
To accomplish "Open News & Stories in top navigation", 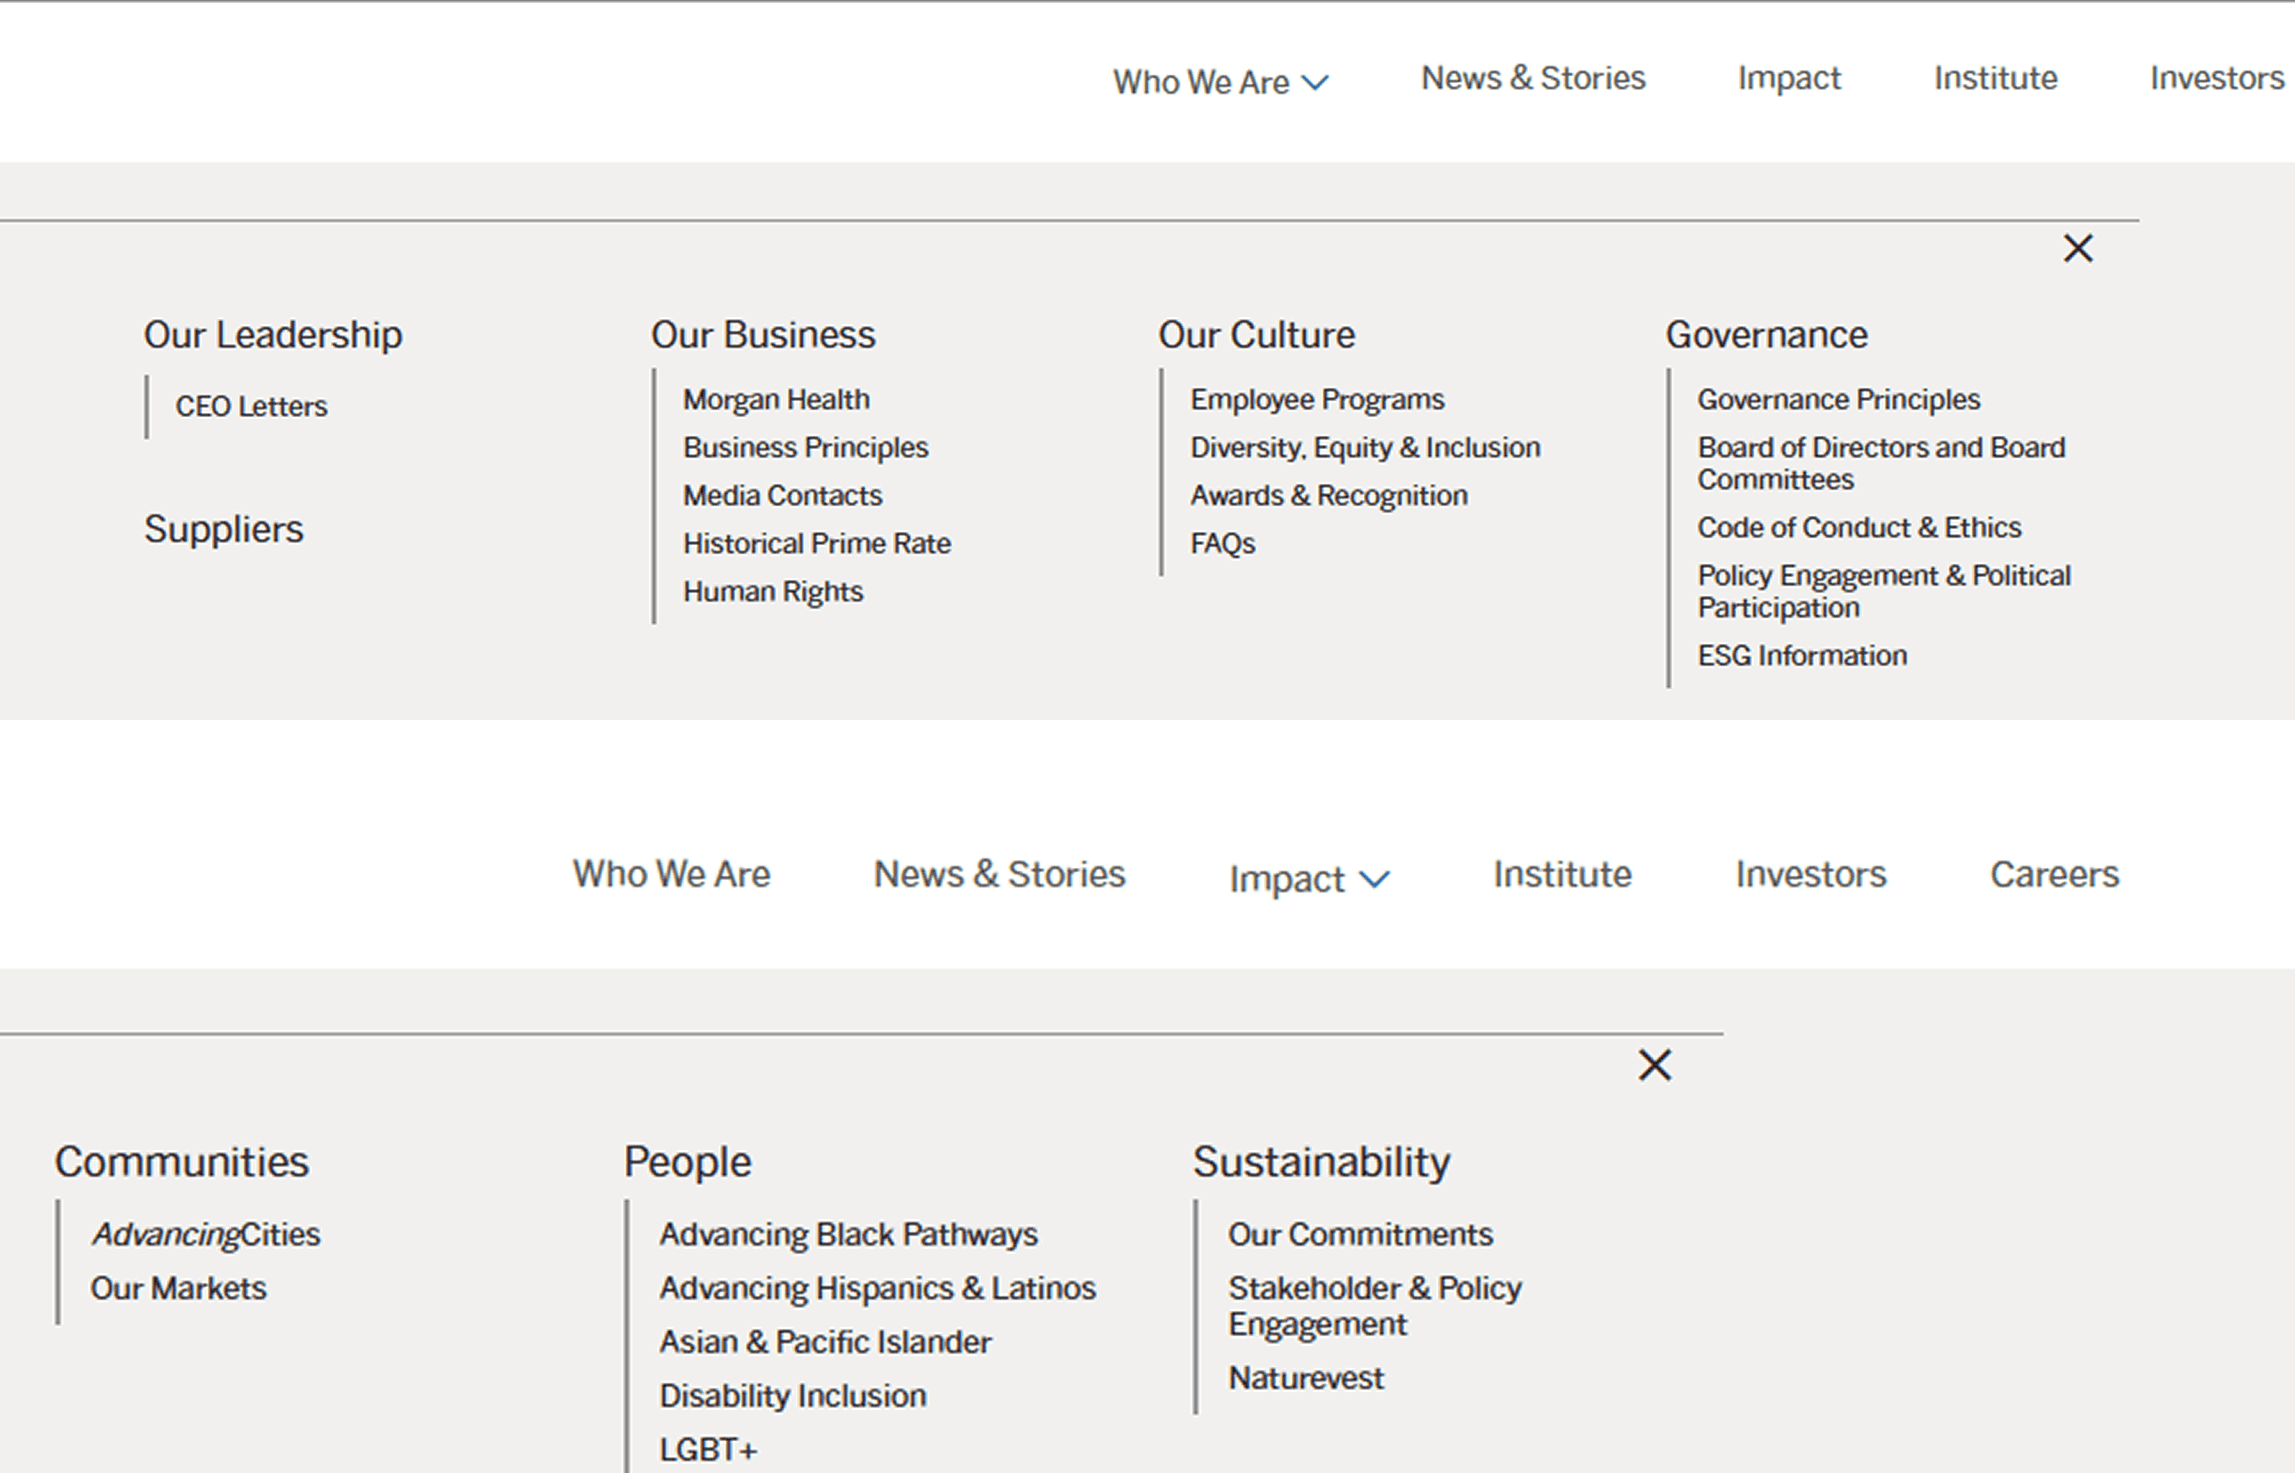I will point(1532,78).
